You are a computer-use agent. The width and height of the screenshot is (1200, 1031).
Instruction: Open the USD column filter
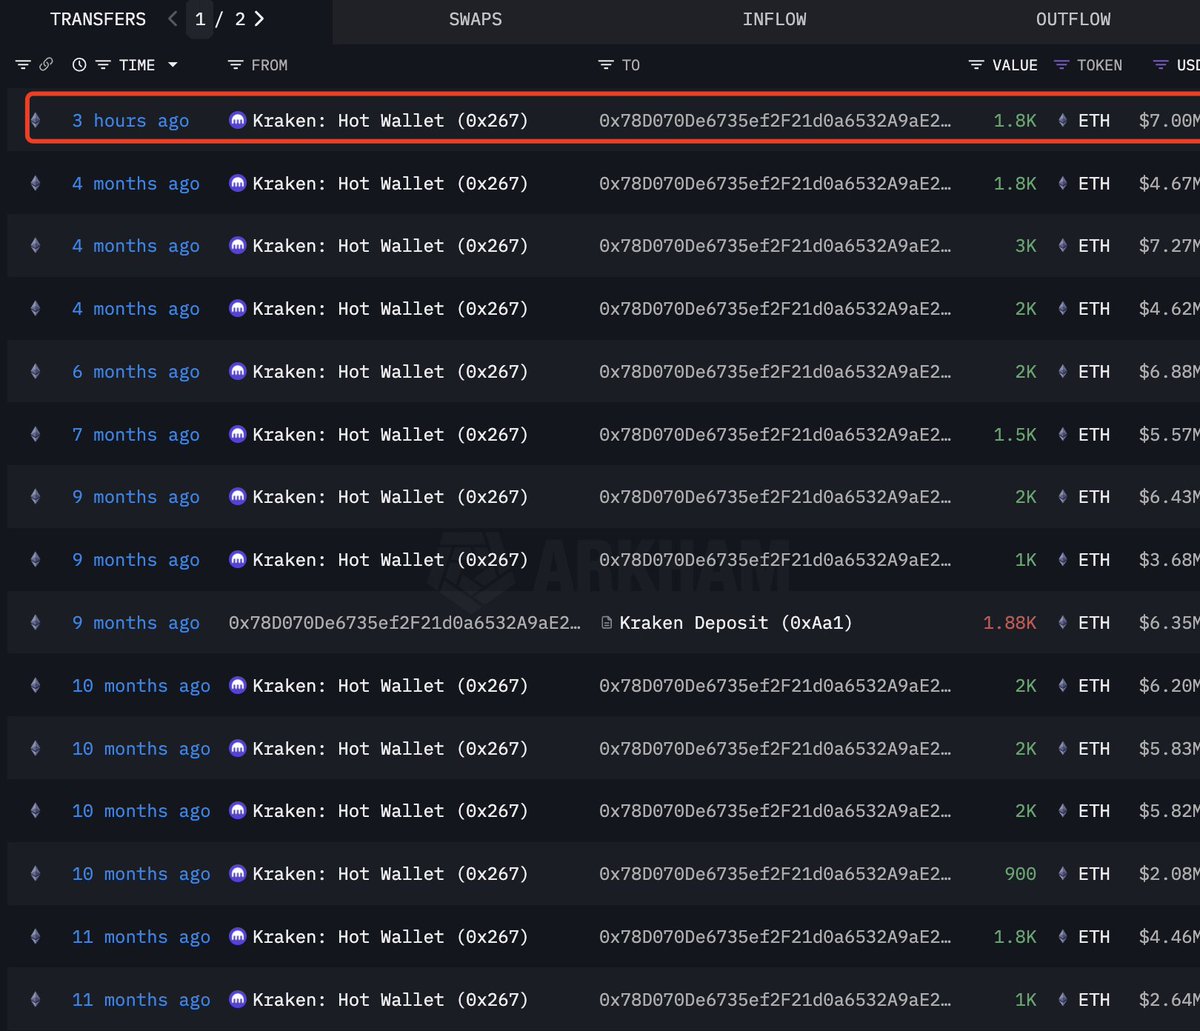[1160, 65]
